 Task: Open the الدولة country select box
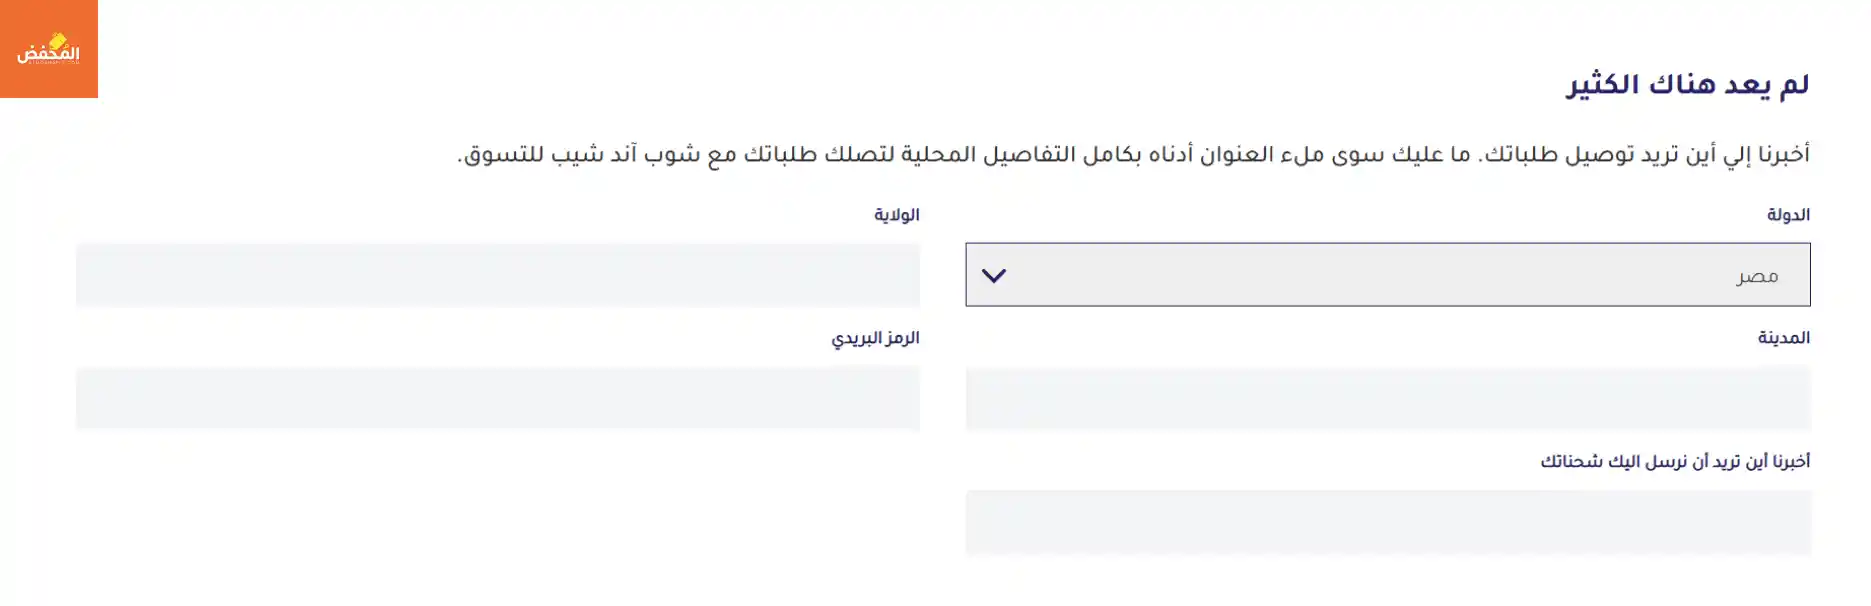pos(1386,275)
